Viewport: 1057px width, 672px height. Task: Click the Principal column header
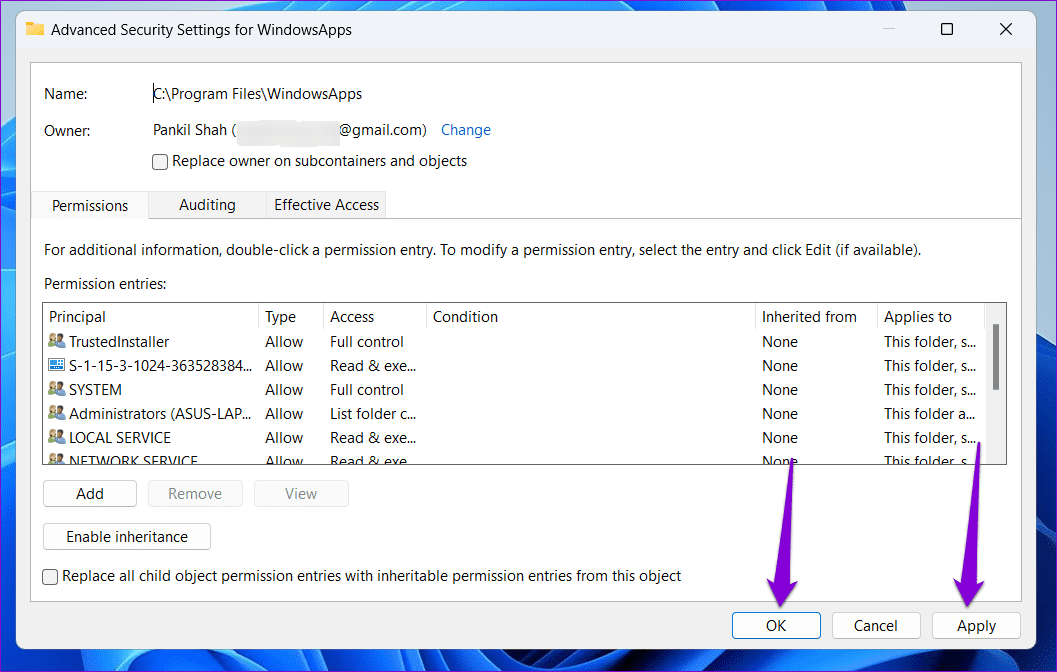(x=151, y=317)
